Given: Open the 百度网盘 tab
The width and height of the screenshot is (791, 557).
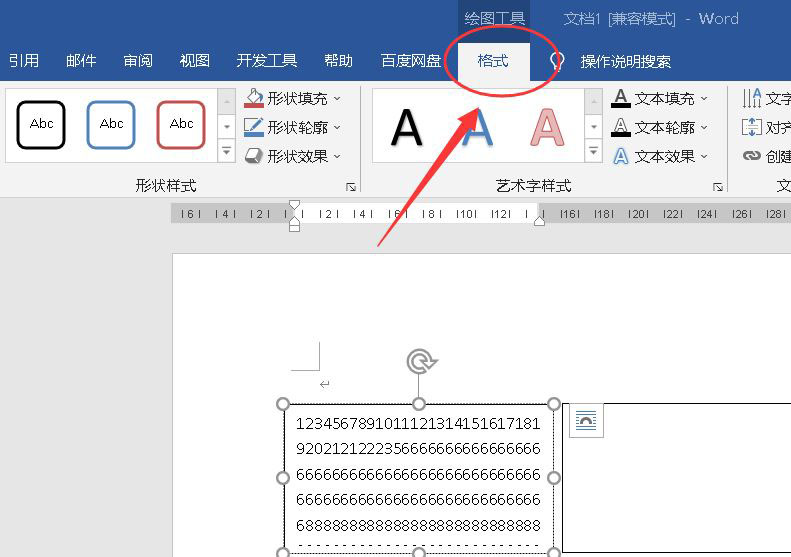Looking at the screenshot, I should point(411,61).
